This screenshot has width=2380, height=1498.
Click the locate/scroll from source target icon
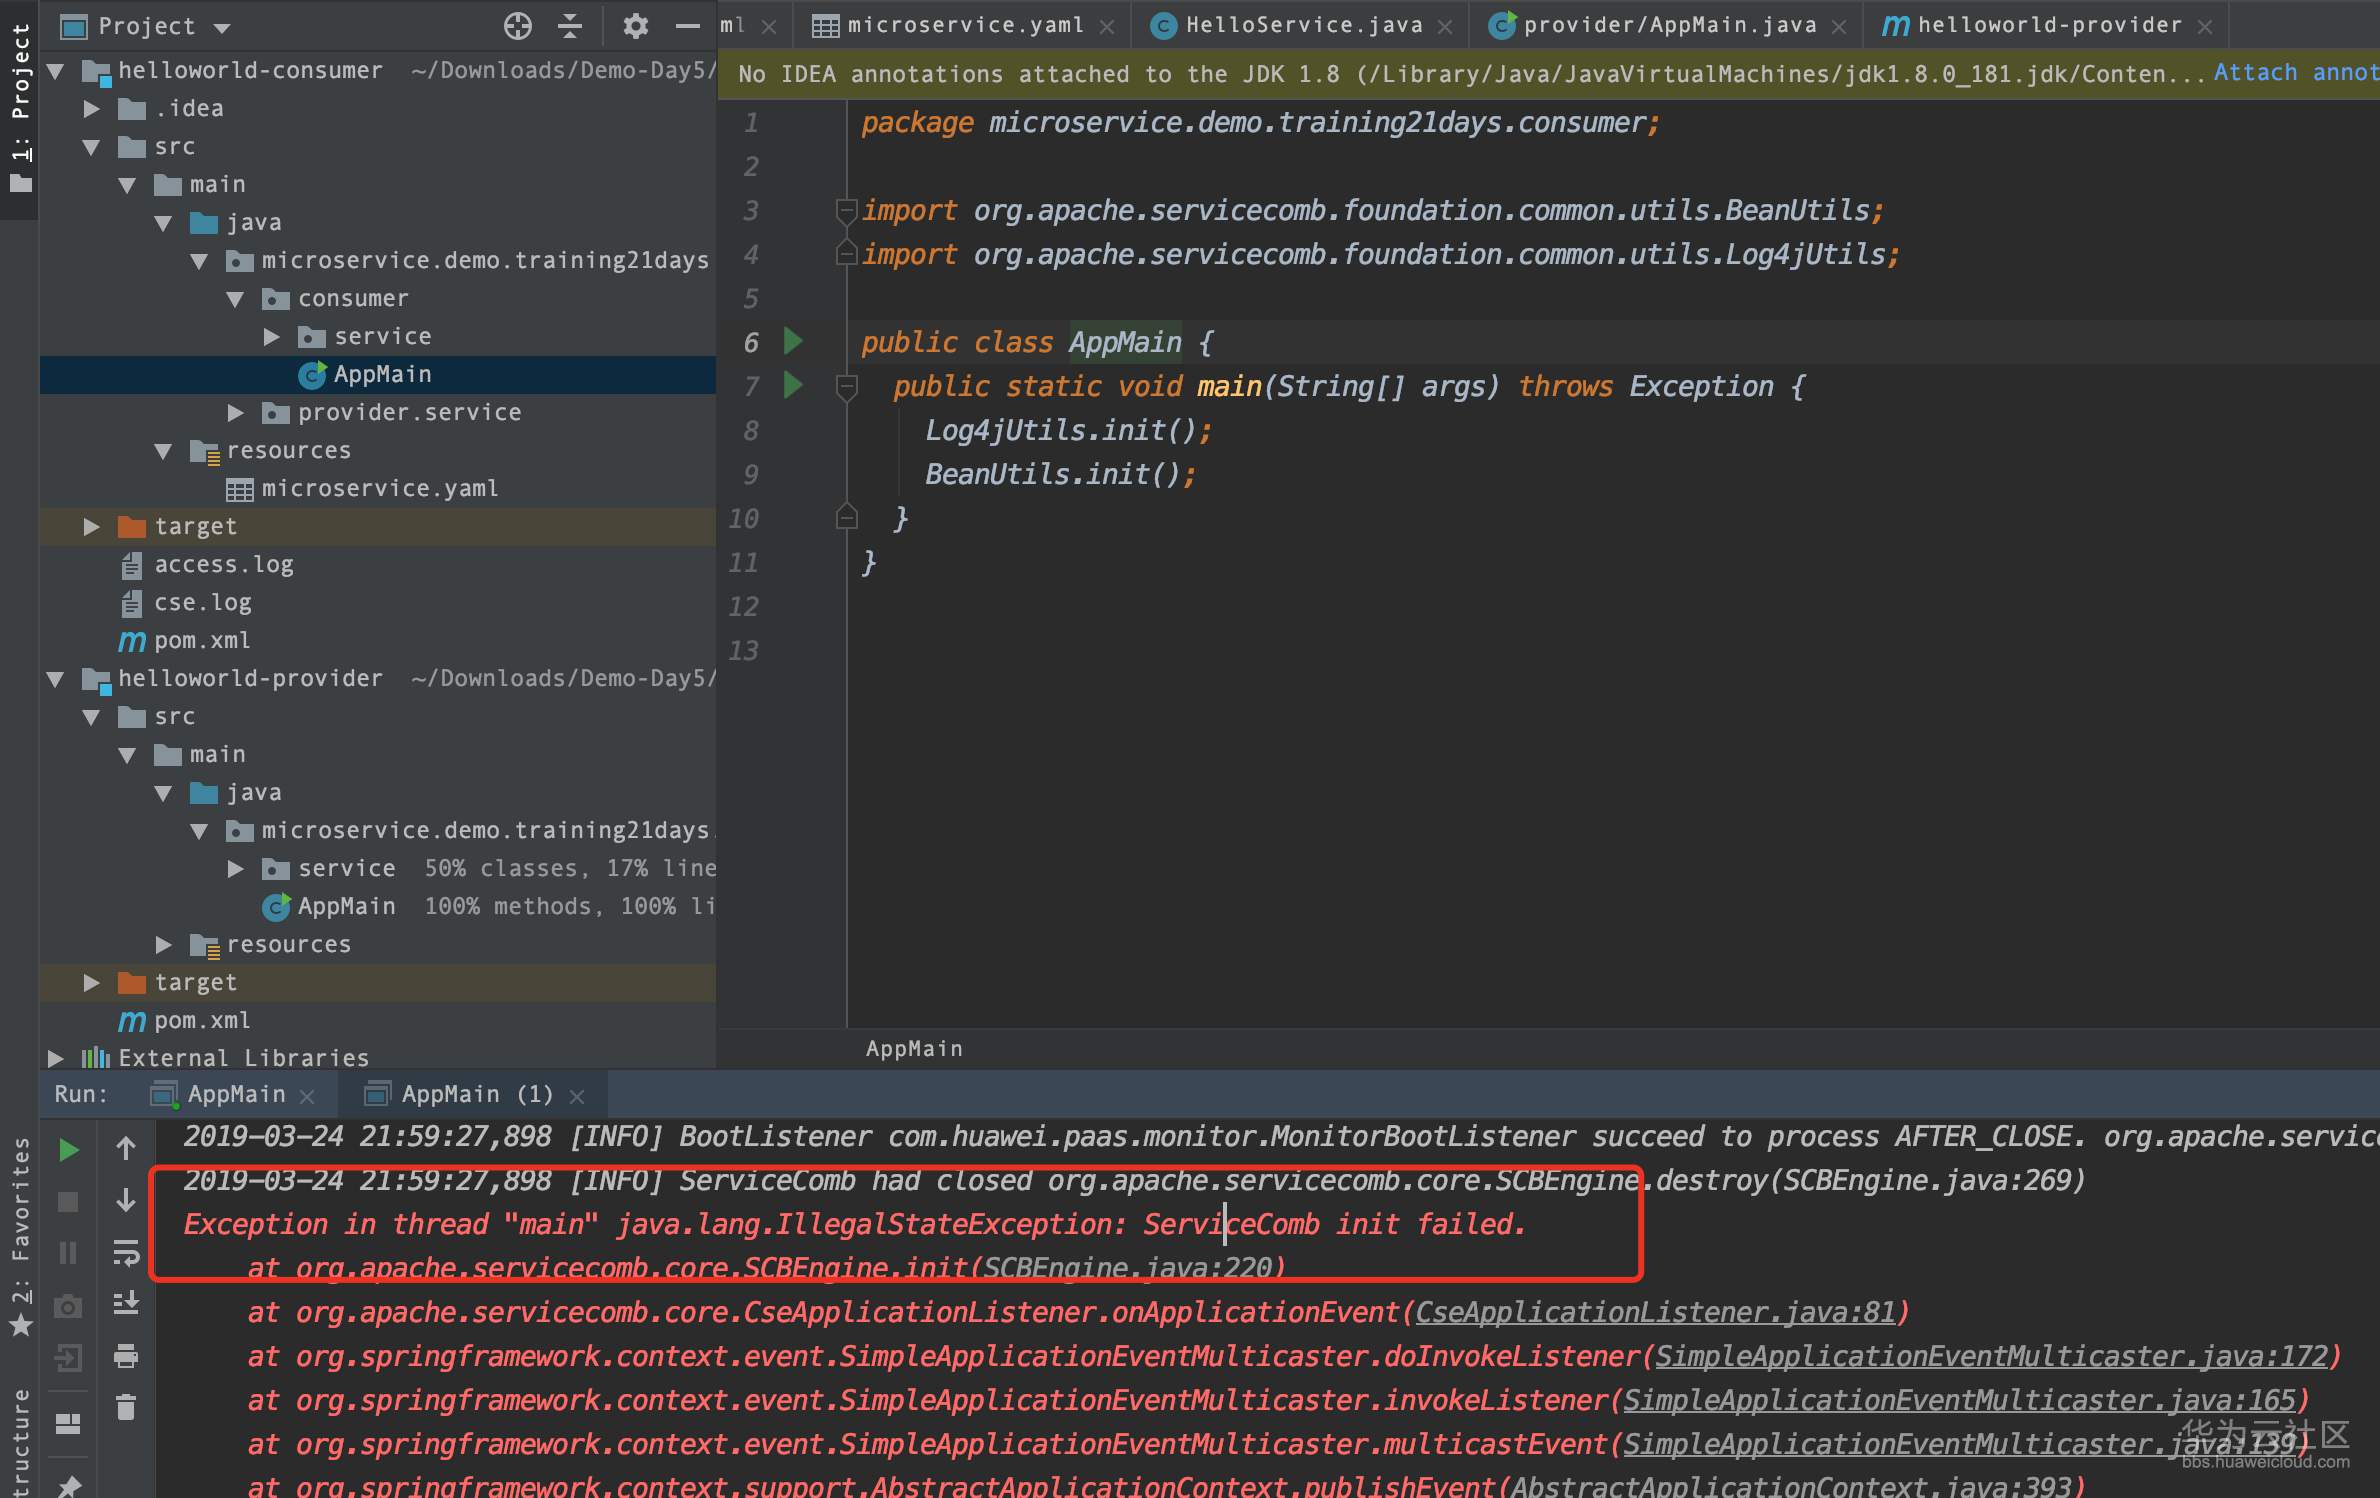(x=517, y=26)
